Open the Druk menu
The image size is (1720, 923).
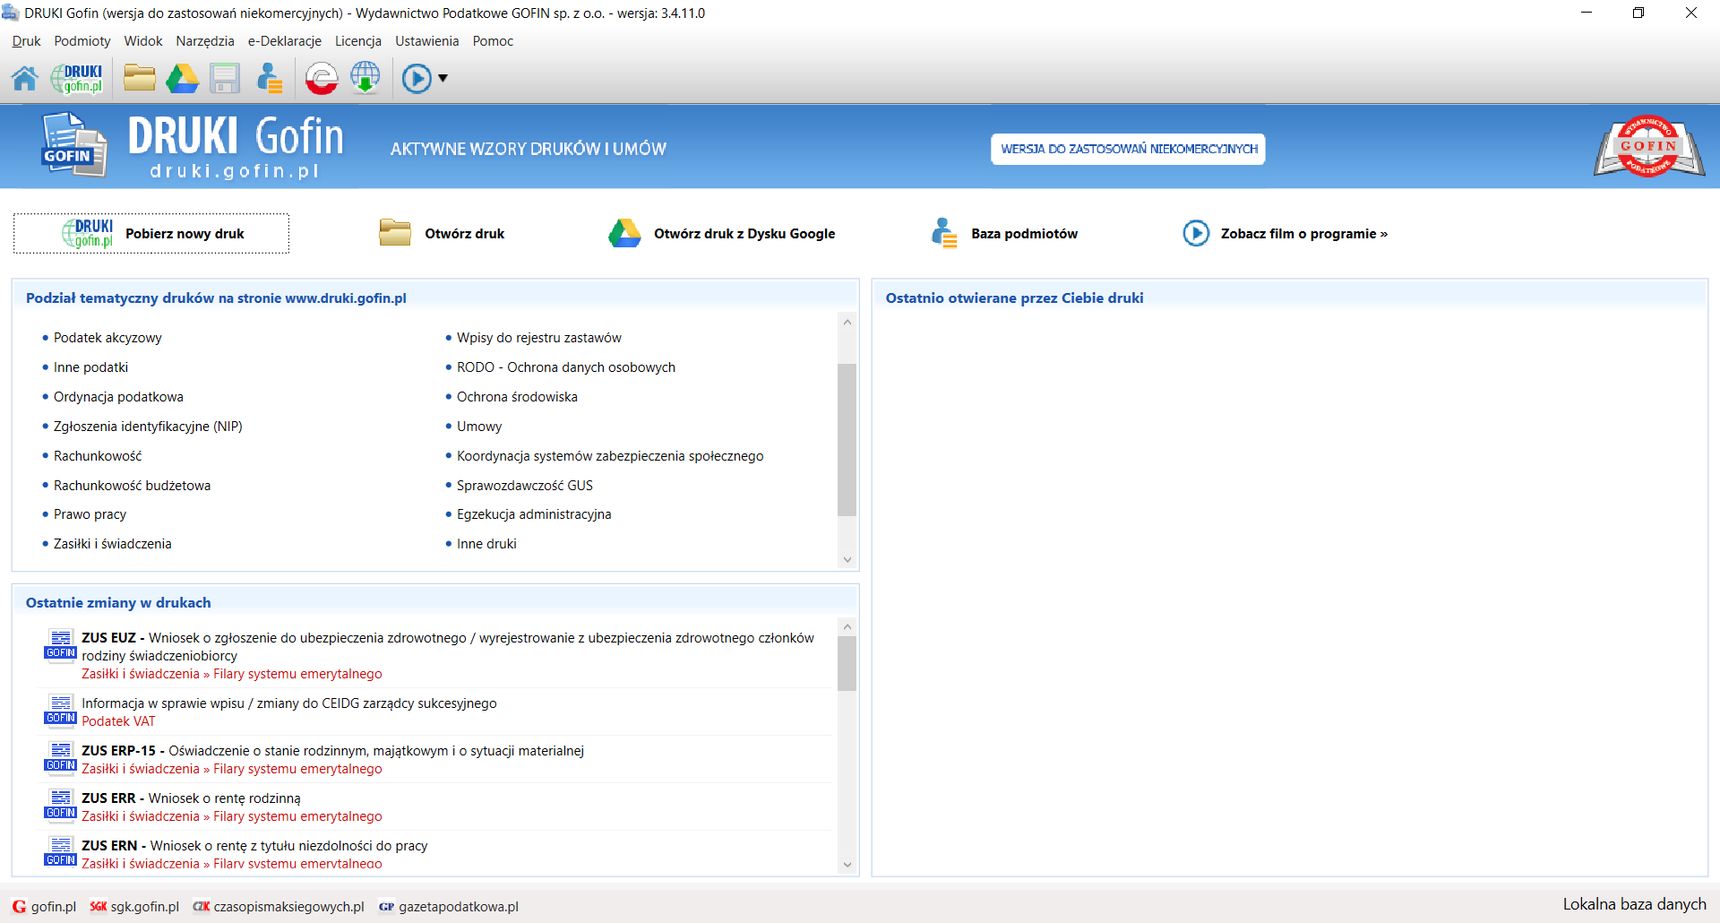tap(26, 41)
